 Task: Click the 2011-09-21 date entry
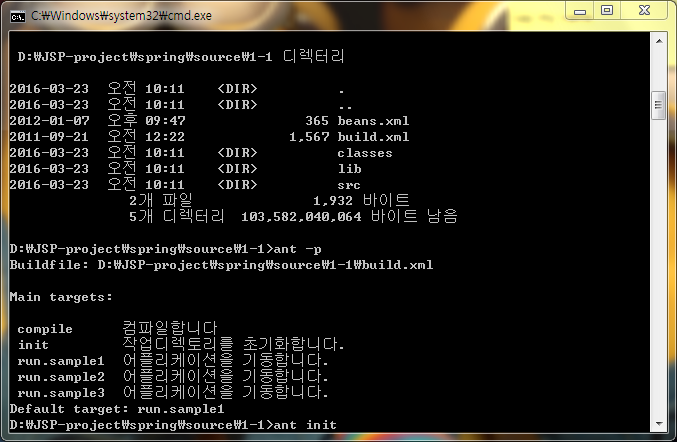[x=49, y=137]
